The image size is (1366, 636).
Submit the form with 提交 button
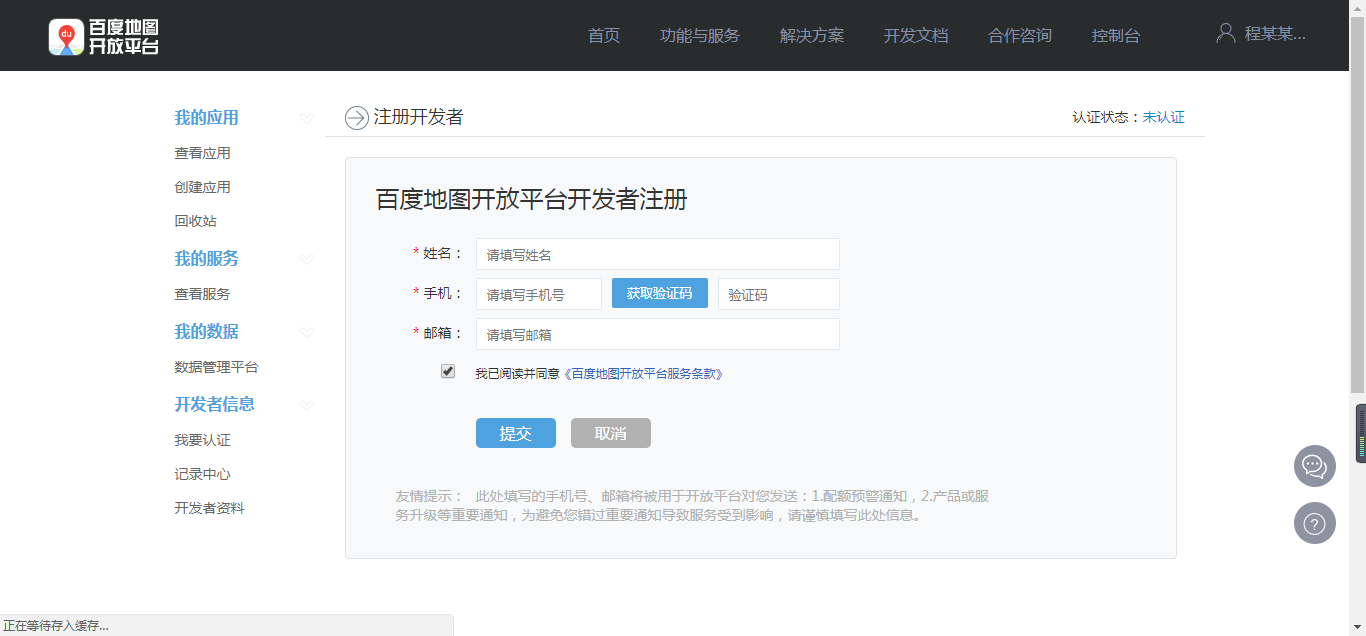pos(516,433)
